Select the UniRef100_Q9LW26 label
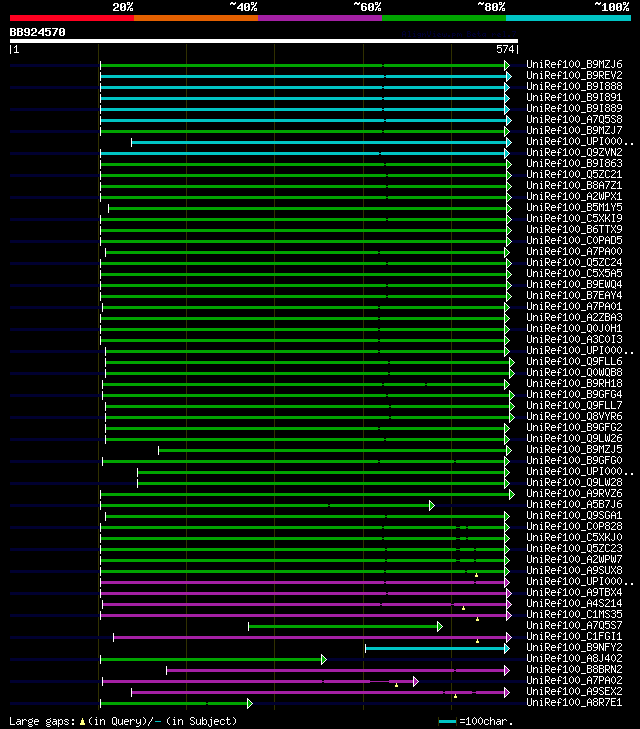The width and height of the screenshot is (640, 729). click(574, 438)
